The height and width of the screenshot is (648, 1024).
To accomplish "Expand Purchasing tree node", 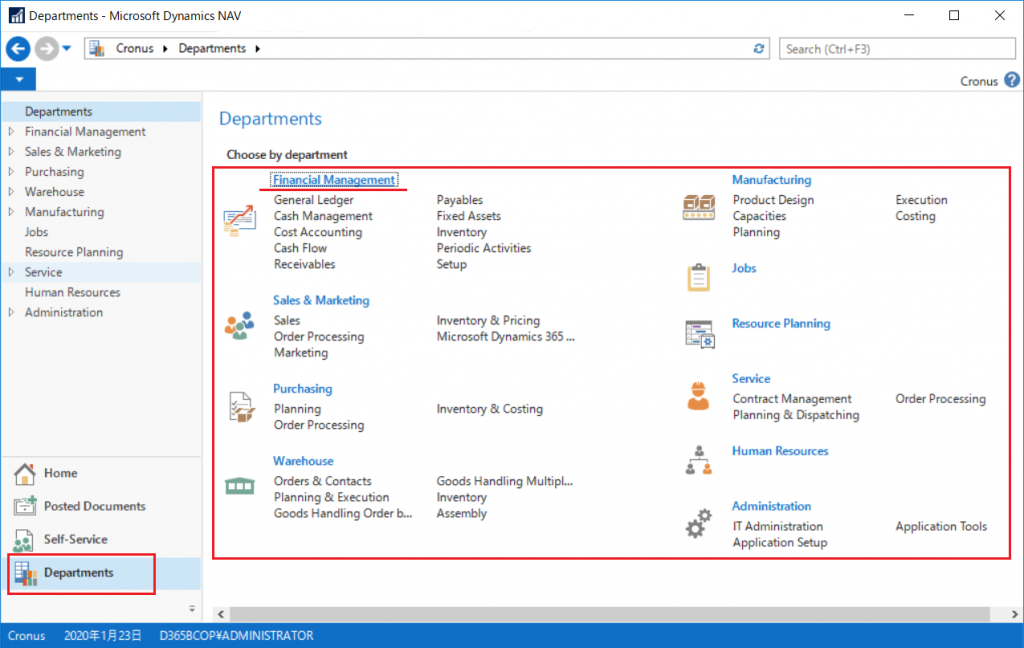I will click(x=11, y=172).
